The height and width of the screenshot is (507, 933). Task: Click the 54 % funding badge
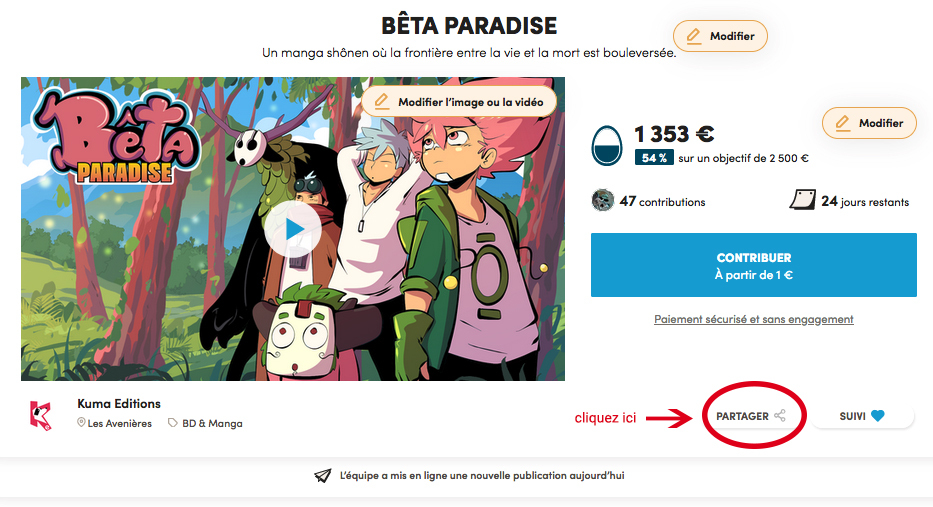[654, 158]
